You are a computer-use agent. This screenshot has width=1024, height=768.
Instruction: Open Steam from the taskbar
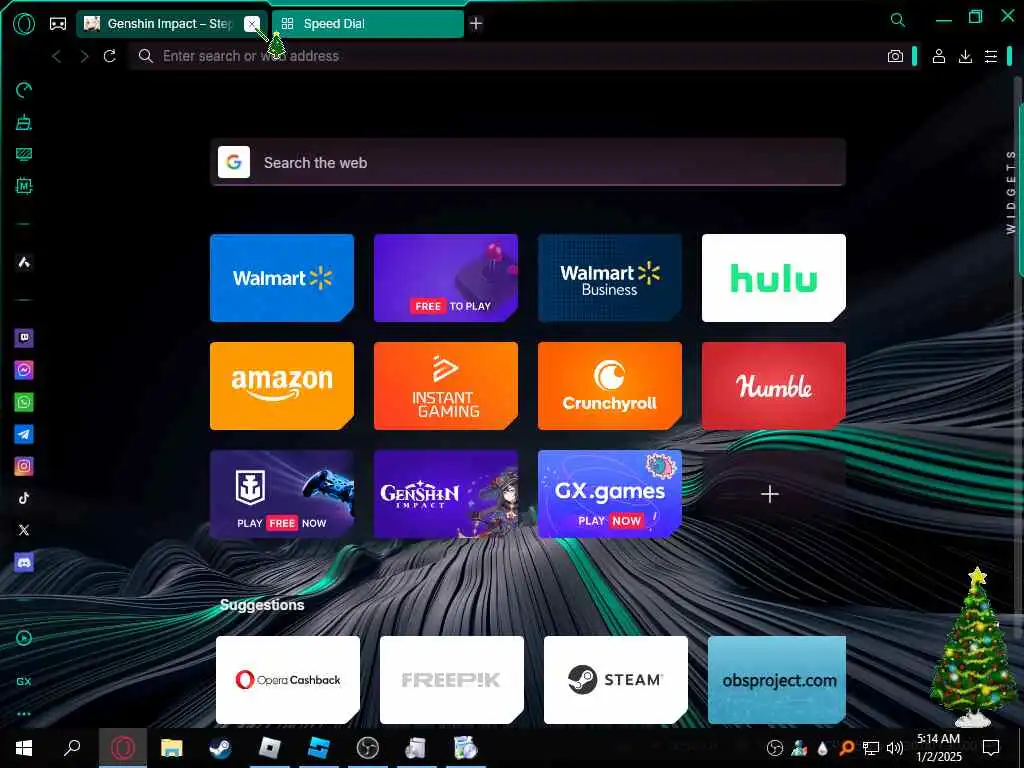(220, 748)
